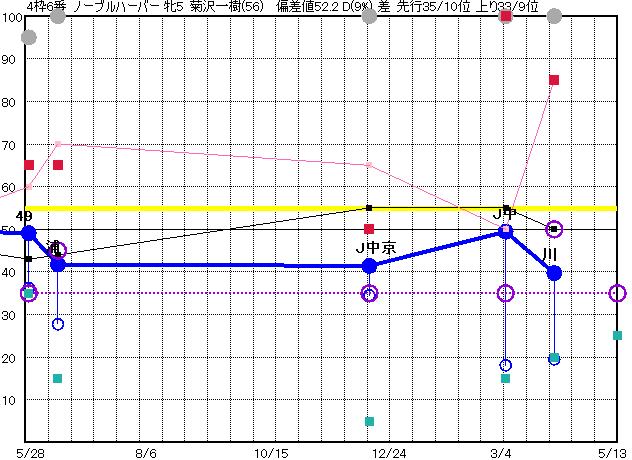Click the 10/15 date axis label
Image resolution: width=632 pixels, height=460 pixels.
coord(271,452)
